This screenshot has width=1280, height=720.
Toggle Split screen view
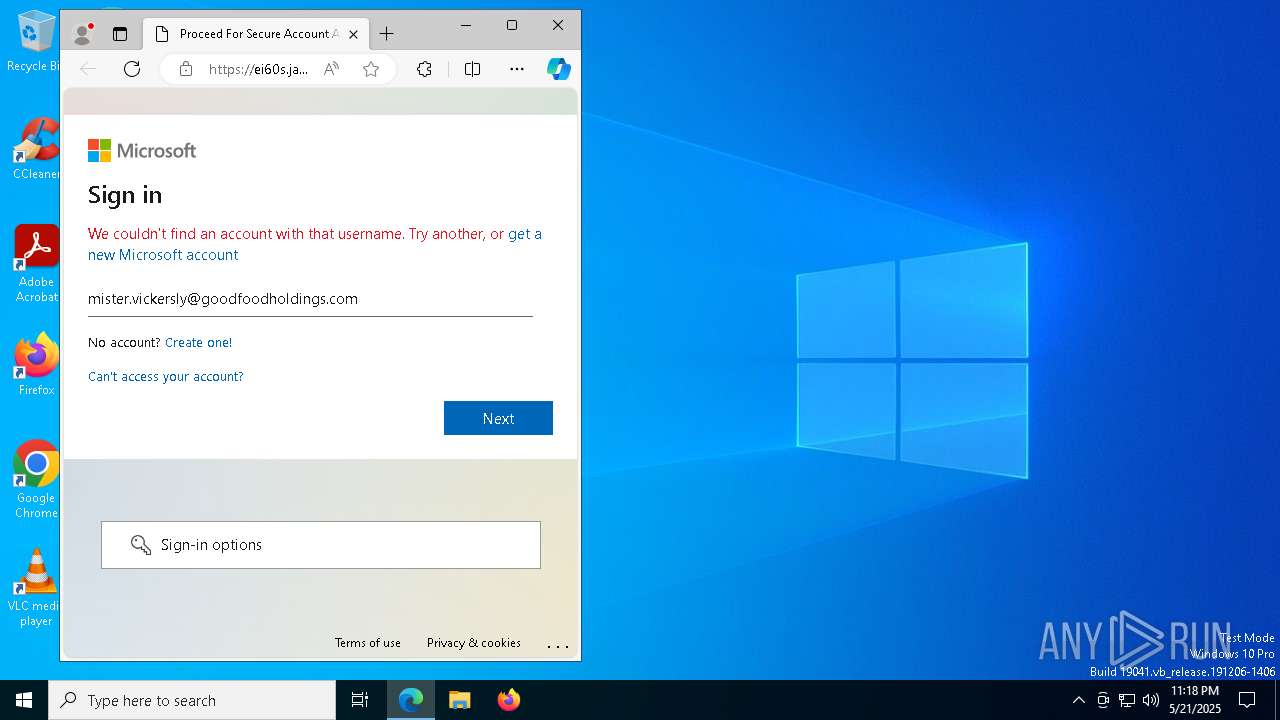click(472, 69)
